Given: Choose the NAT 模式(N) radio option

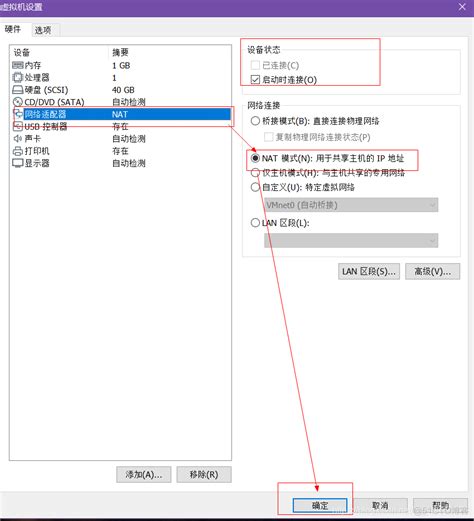Looking at the screenshot, I should [x=255, y=158].
